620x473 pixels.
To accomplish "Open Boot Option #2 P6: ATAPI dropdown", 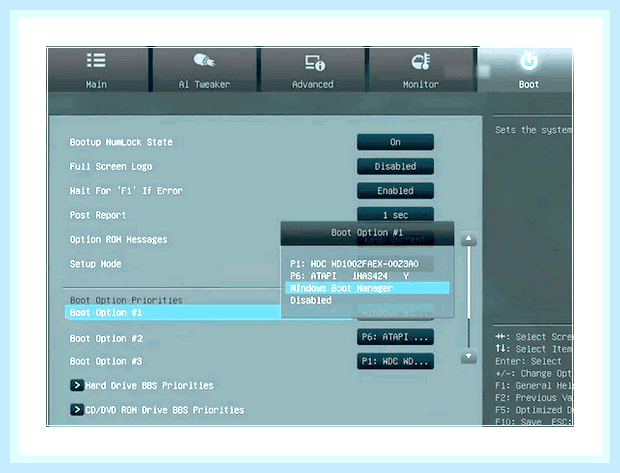I will pyautogui.click(x=395, y=337).
